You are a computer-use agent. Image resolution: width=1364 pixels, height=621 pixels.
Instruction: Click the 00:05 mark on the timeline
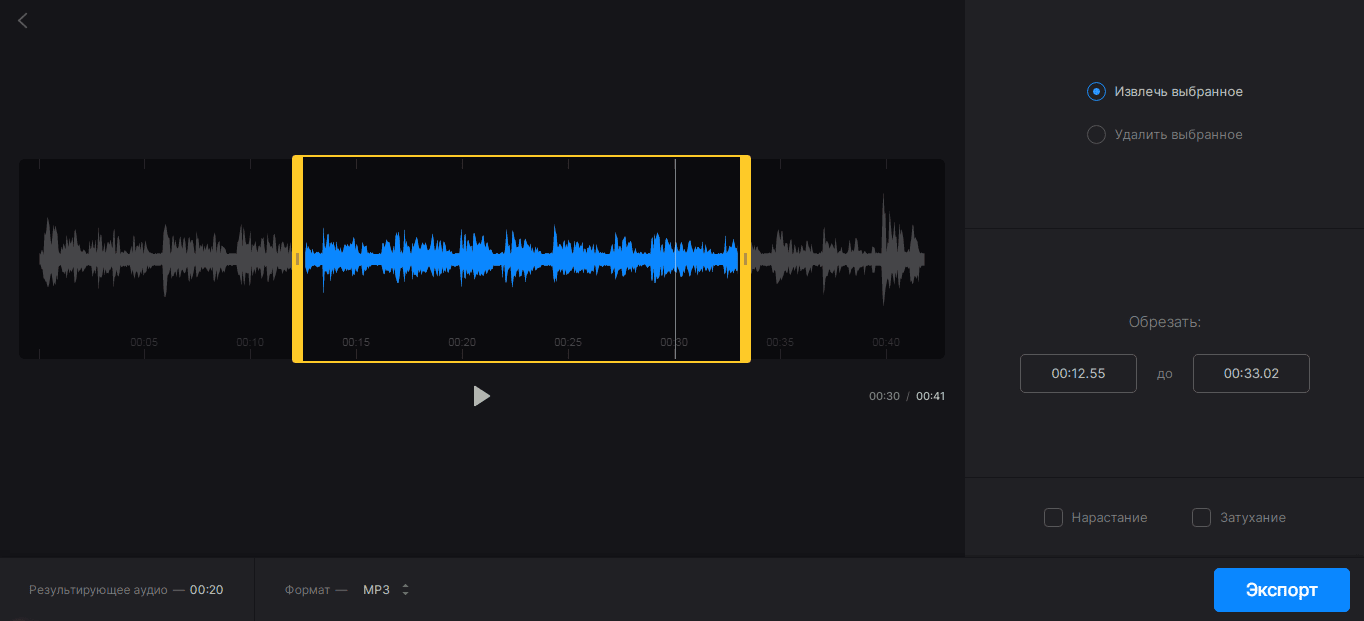click(144, 342)
